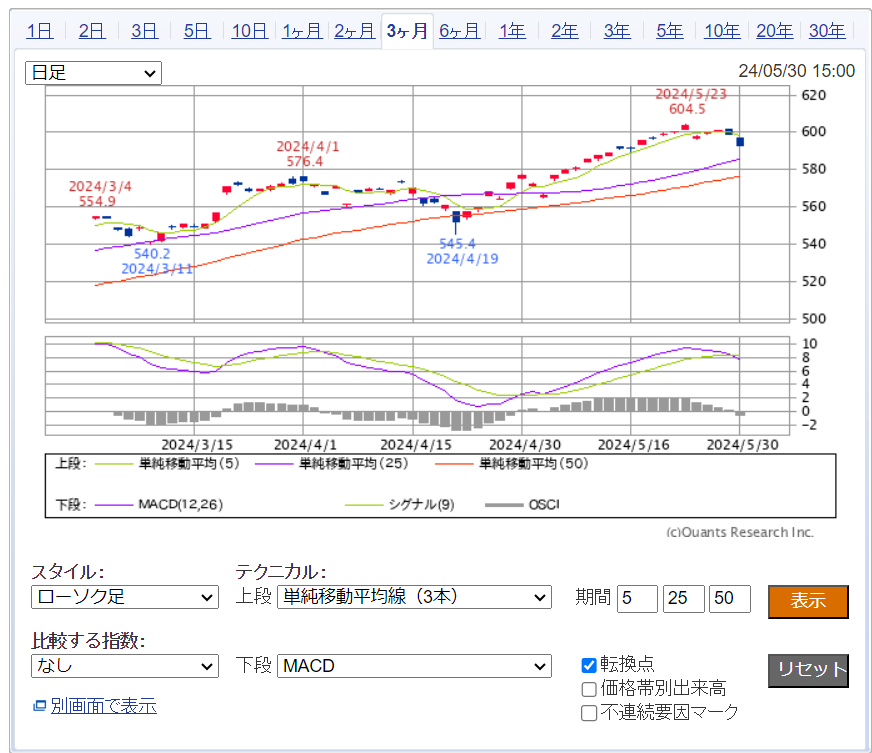
Task: Show the 30年 long-term chart tab
Action: coord(826,31)
